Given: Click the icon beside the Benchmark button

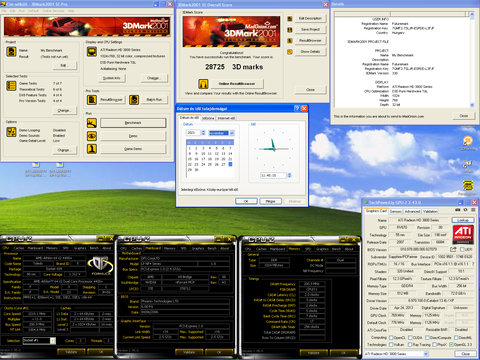Looking at the screenshot, I should pyautogui.click(x=92, y=123).
